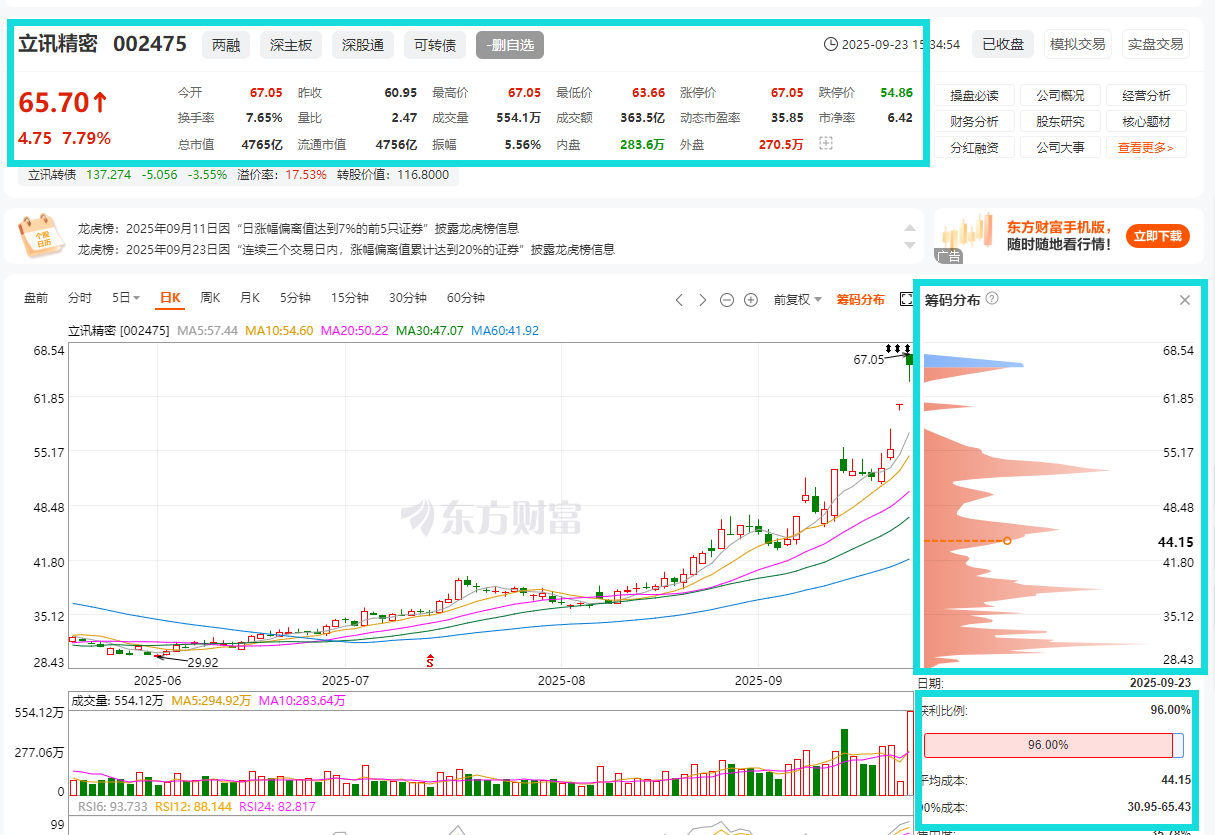Screen dimensions: 1215x835
Task: Click stock code 002475 in the header
Action: click(x=150, y=44)
